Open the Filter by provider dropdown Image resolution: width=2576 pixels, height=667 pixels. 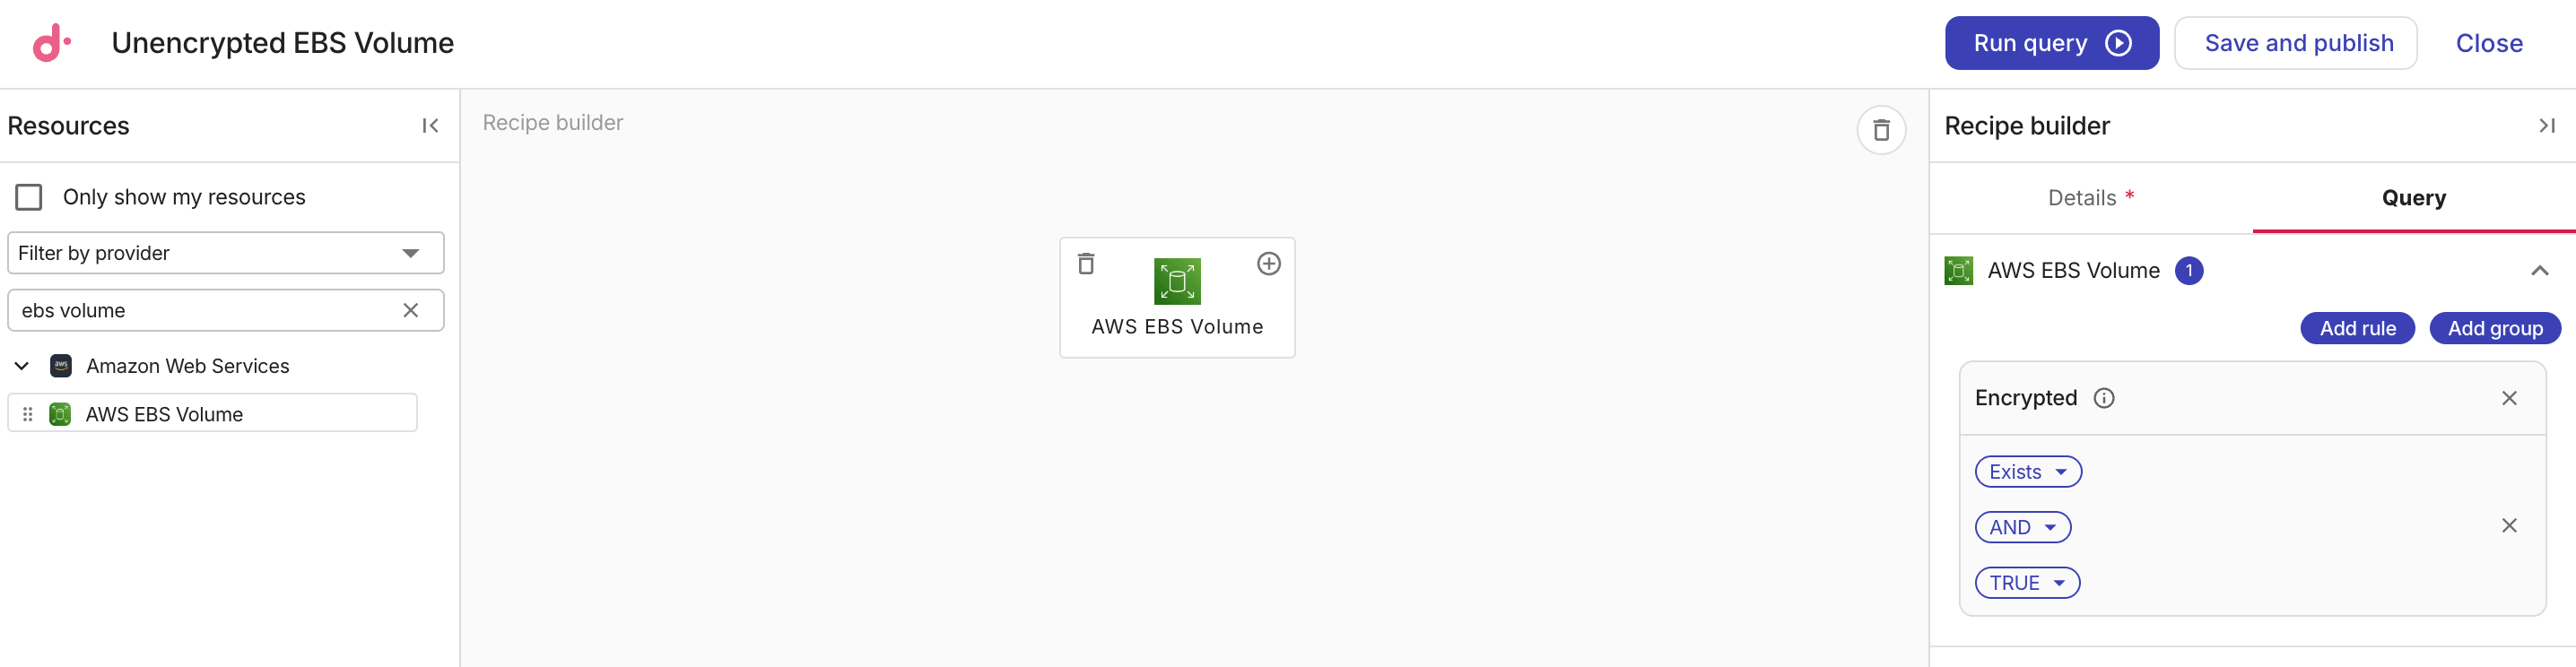[226, 253]
